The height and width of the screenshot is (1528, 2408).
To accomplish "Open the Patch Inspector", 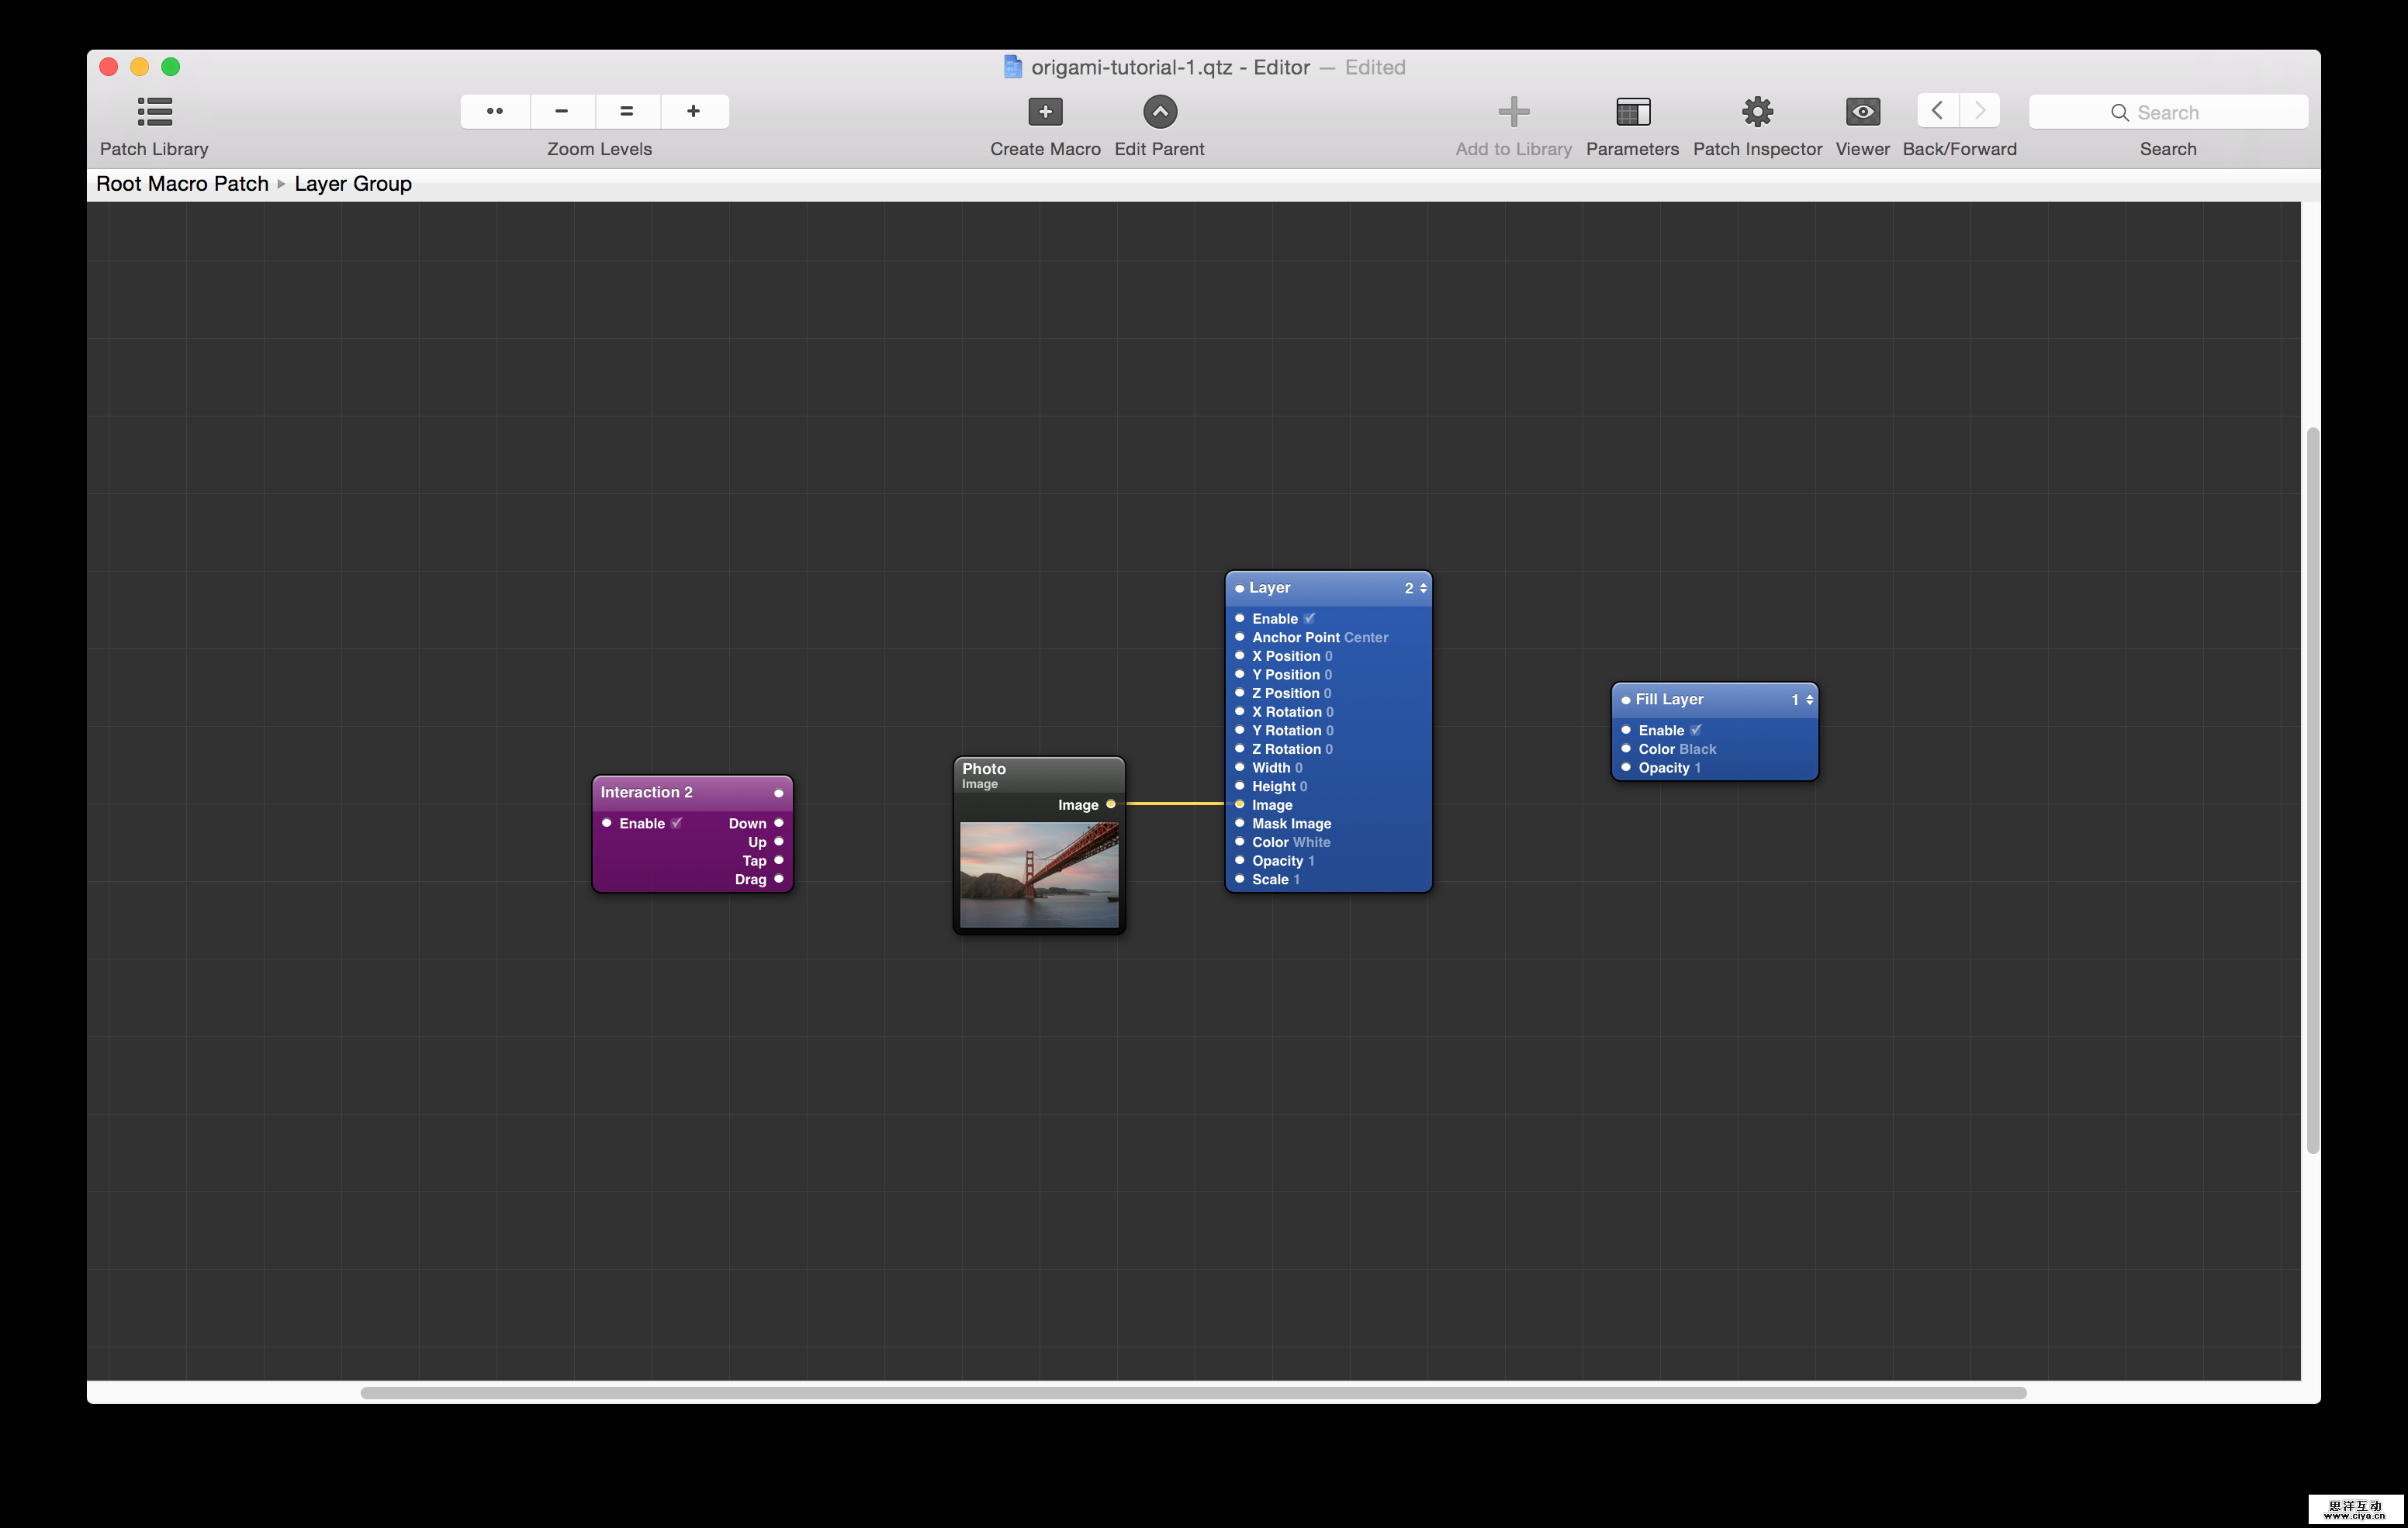I will coord(1757,111).
